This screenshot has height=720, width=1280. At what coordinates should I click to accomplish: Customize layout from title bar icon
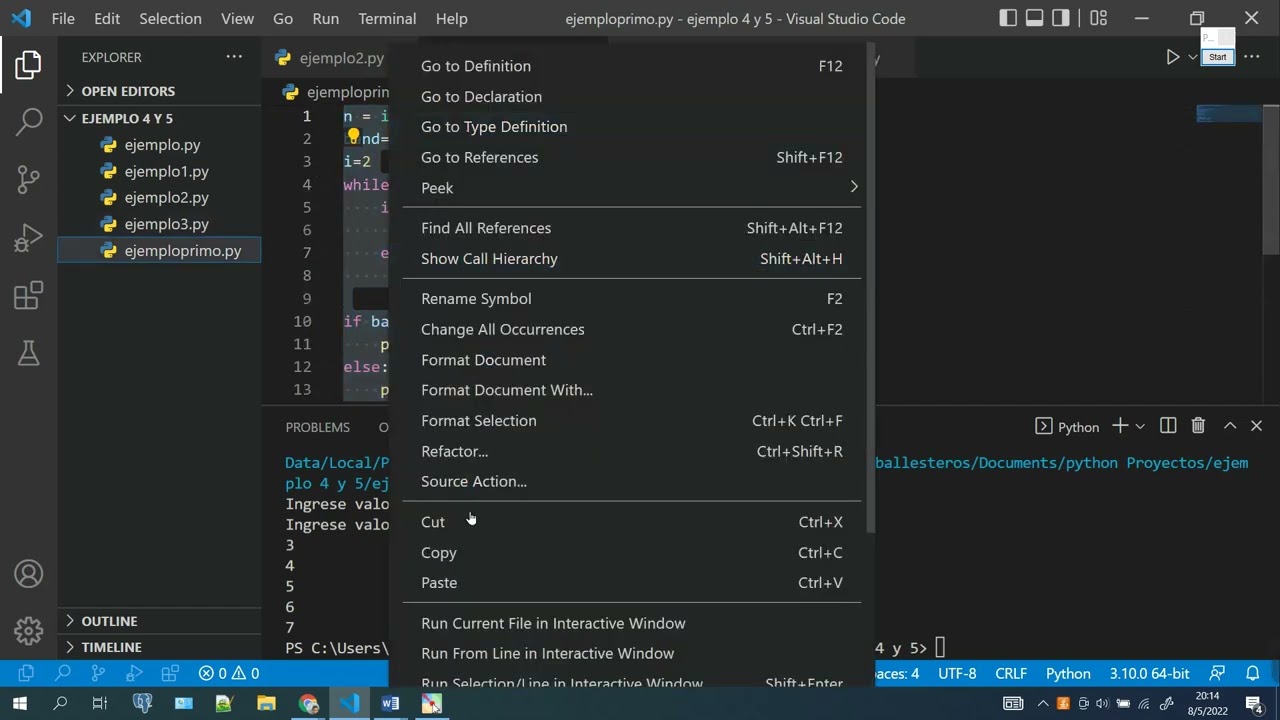pos(1098,18)
